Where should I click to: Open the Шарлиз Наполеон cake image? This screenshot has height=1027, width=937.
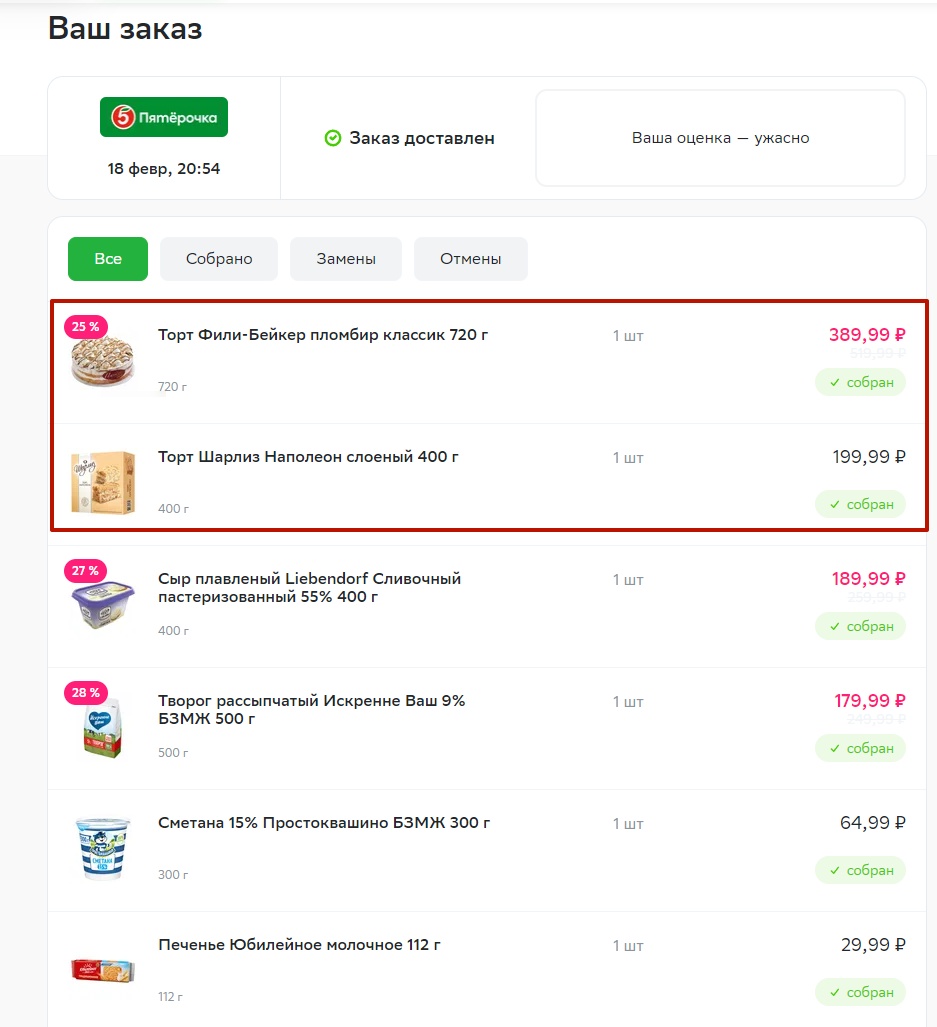[x=103, y=482]
